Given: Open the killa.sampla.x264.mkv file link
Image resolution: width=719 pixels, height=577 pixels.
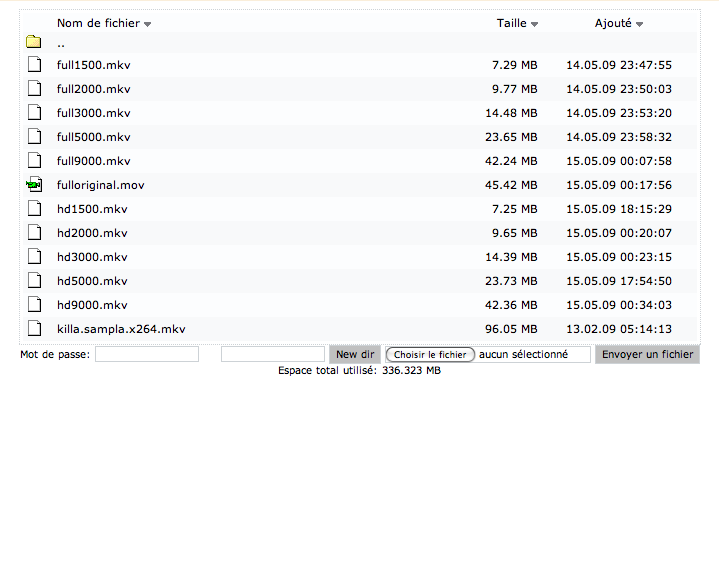Looking at the screenshot, I should (121, 329).
